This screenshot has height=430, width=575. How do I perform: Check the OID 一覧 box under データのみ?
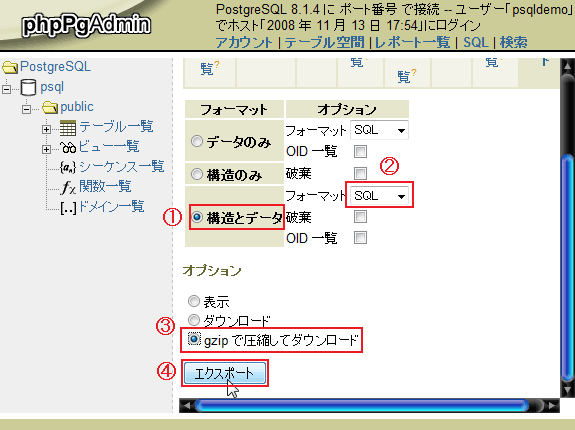360,151
